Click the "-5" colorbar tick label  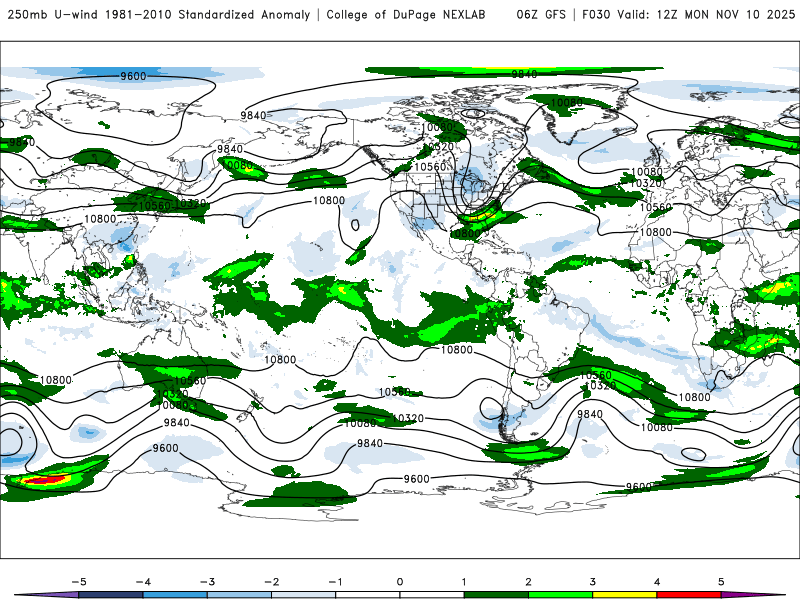pos(79,582)
